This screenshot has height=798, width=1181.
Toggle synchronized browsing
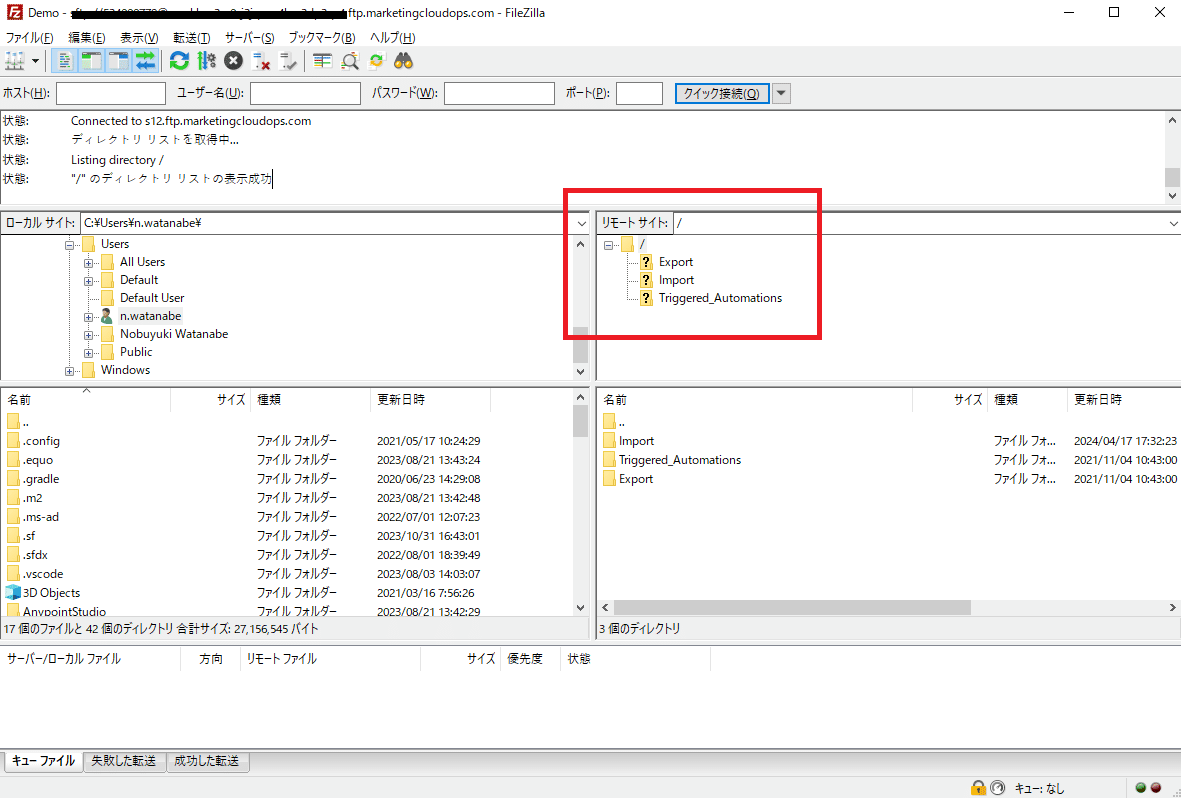click(x=377, y=61)
